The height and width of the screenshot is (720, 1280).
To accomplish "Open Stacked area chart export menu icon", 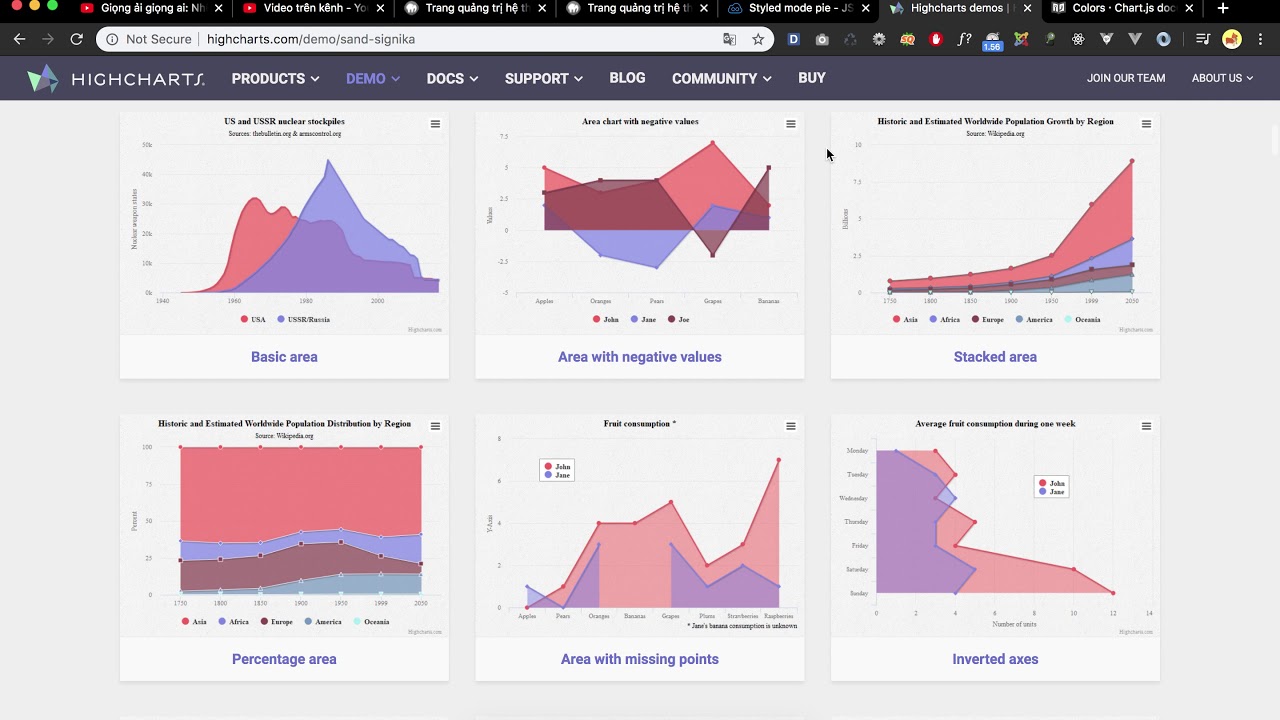I will [1146, 124].
